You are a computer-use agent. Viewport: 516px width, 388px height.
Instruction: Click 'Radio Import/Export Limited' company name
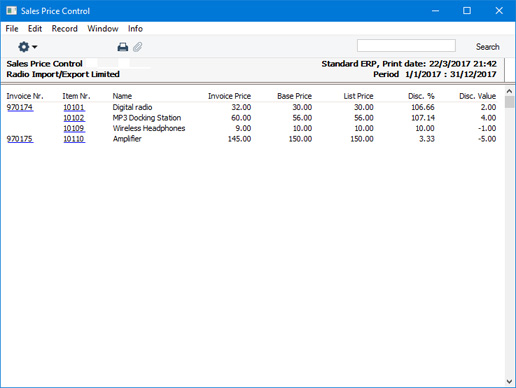coord(63,74)
